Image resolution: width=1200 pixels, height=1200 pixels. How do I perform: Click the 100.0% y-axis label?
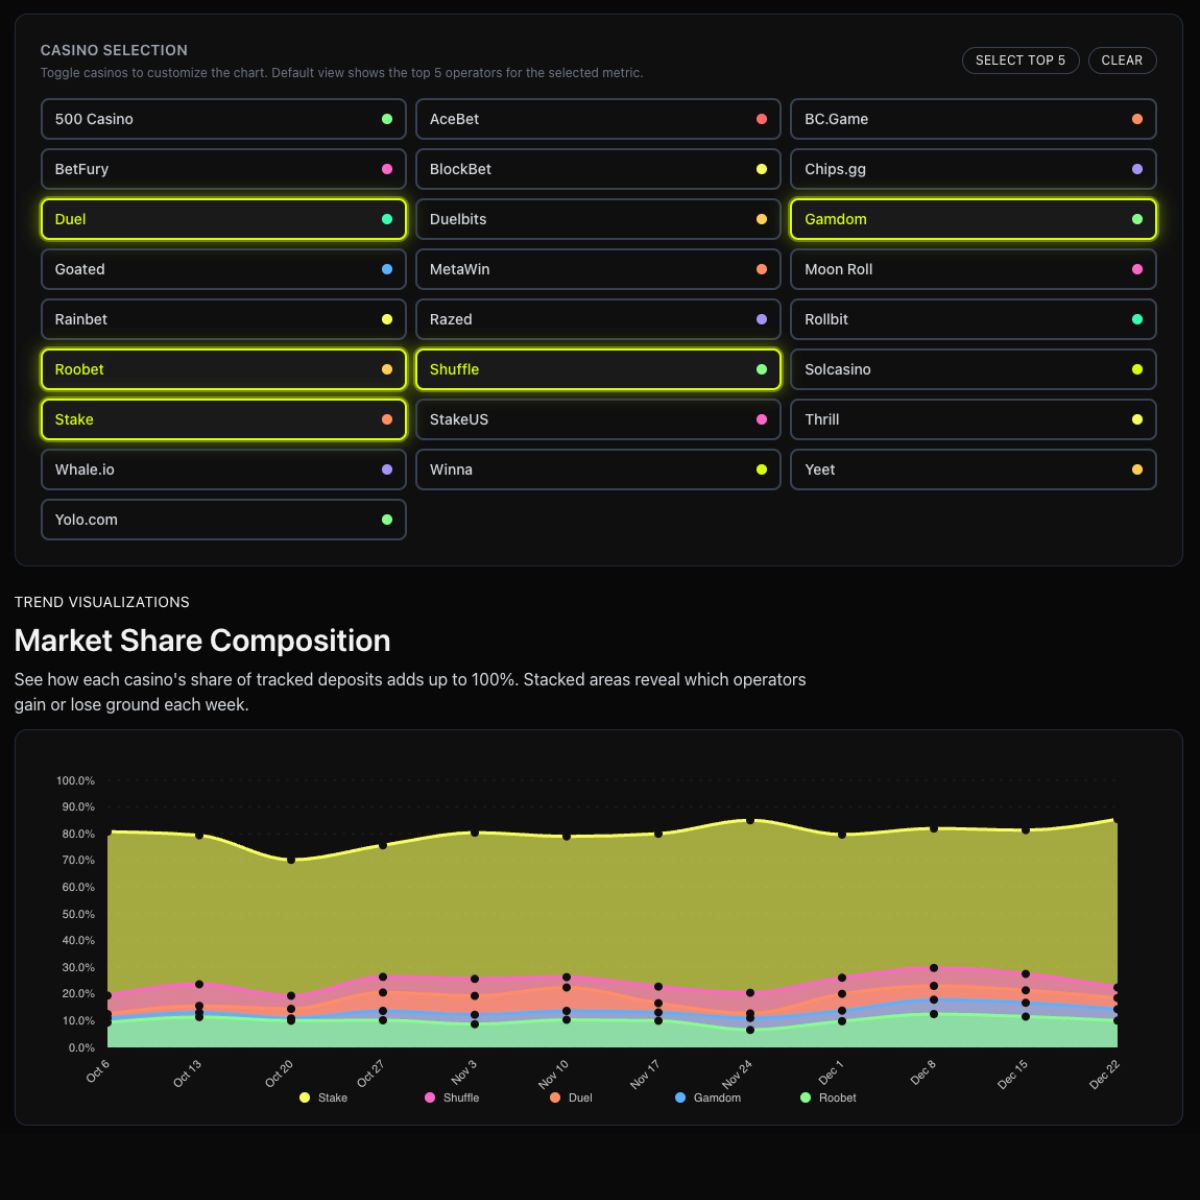(x=75, y=781)
